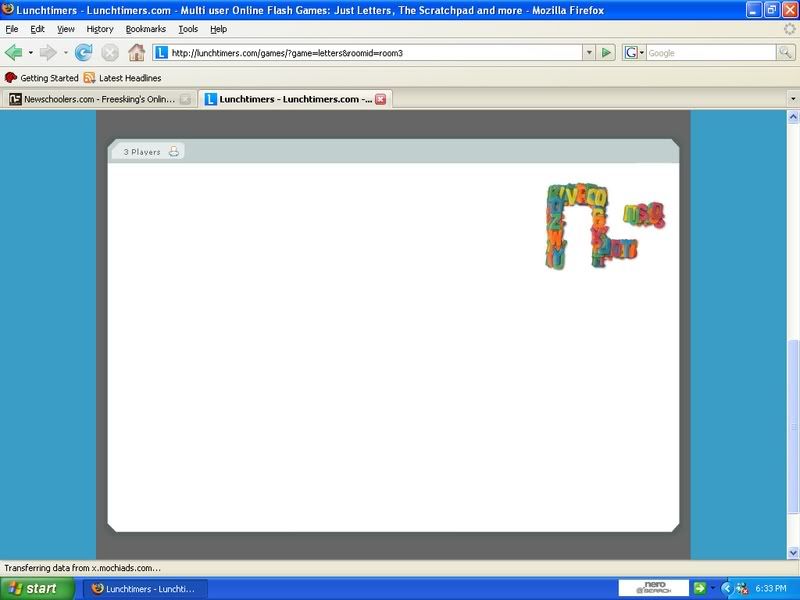Open the Bookmarks menu
The width and height of the screenshot is (800, 600).
click(146, 29)
